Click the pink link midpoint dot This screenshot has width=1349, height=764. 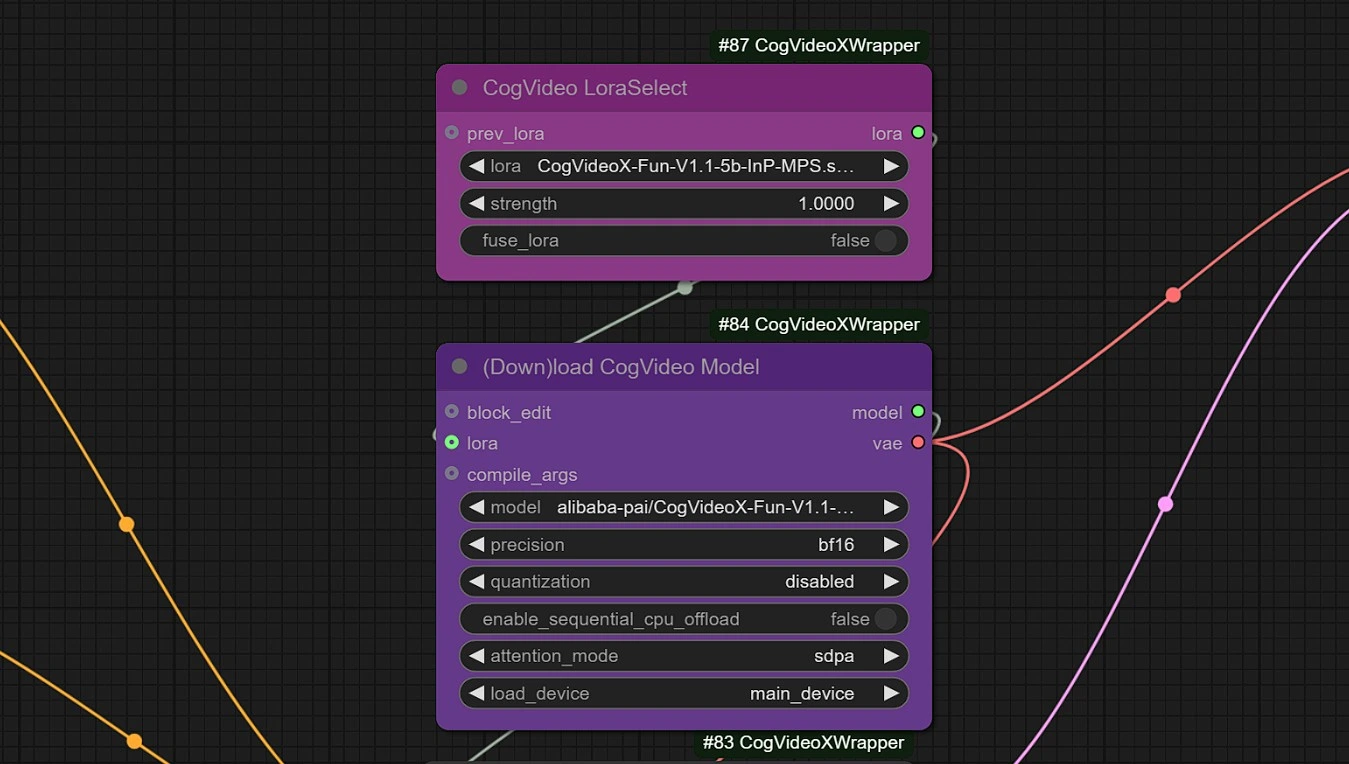[x=1165, y=504]
